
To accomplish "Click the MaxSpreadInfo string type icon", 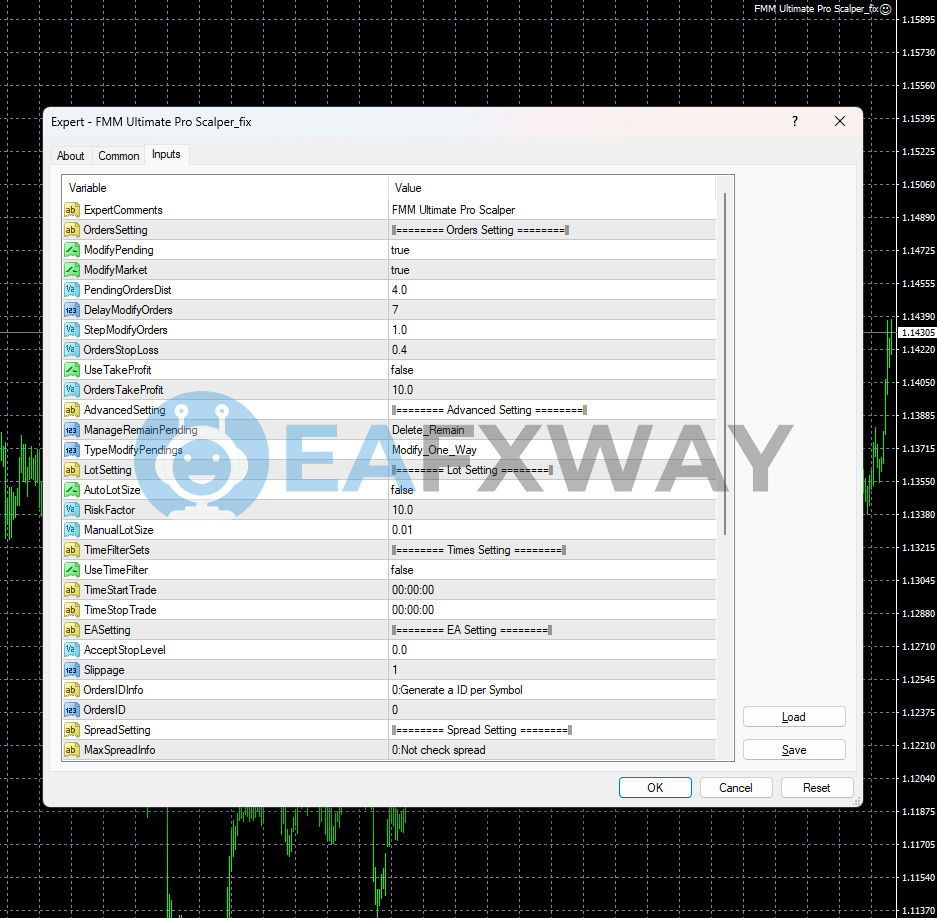I will (x=71, y=750).
